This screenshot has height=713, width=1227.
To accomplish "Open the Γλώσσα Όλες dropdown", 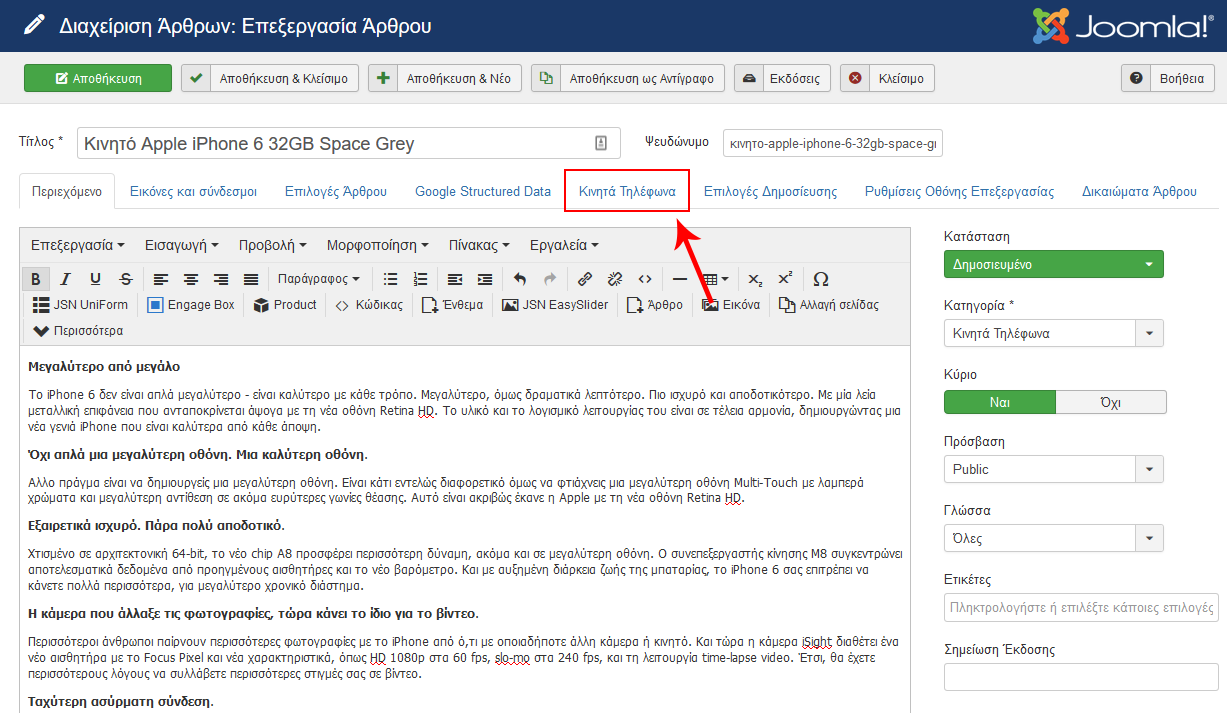I will 1054,539.
